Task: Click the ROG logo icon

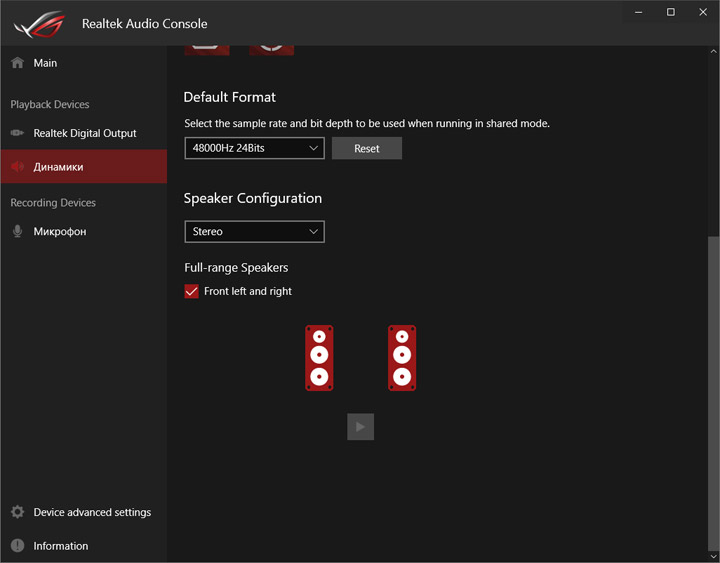Action: coord(38,23)
